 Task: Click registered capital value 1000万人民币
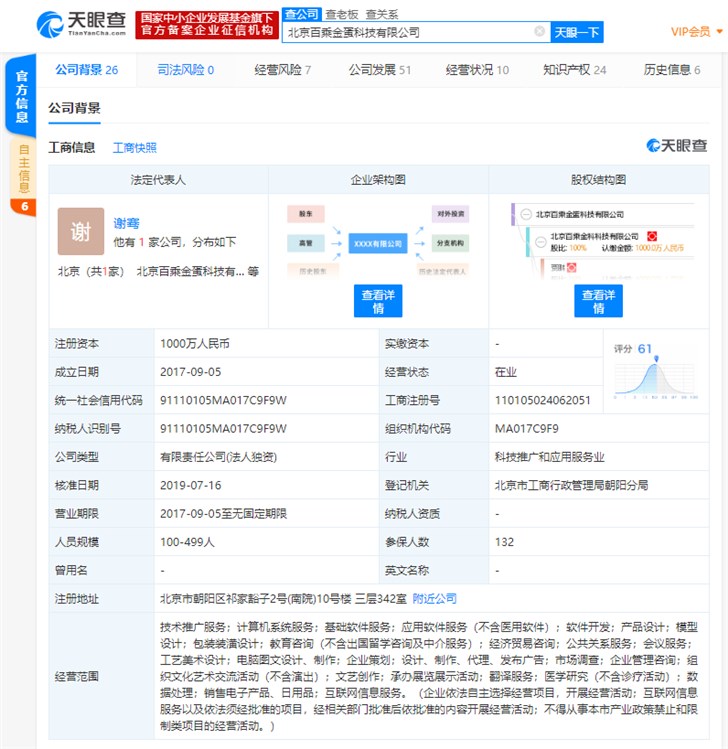tap(194, 343)
